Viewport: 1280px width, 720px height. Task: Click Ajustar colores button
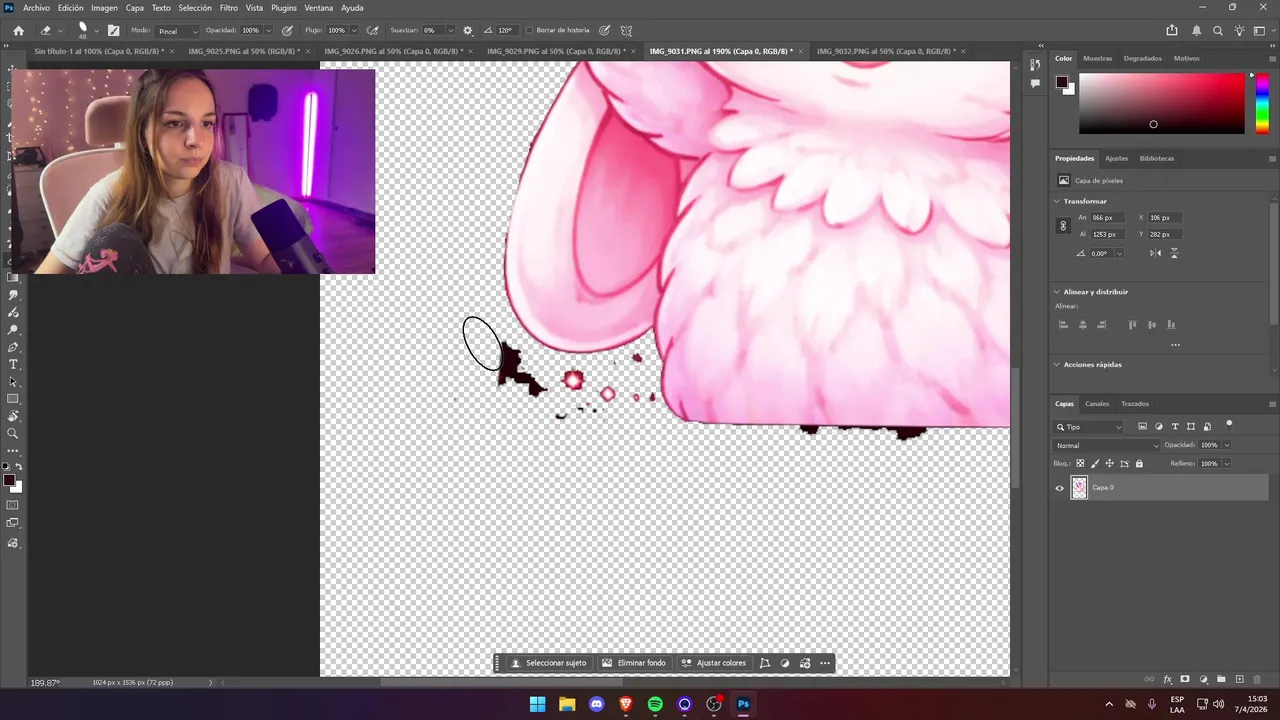[713, 663]
